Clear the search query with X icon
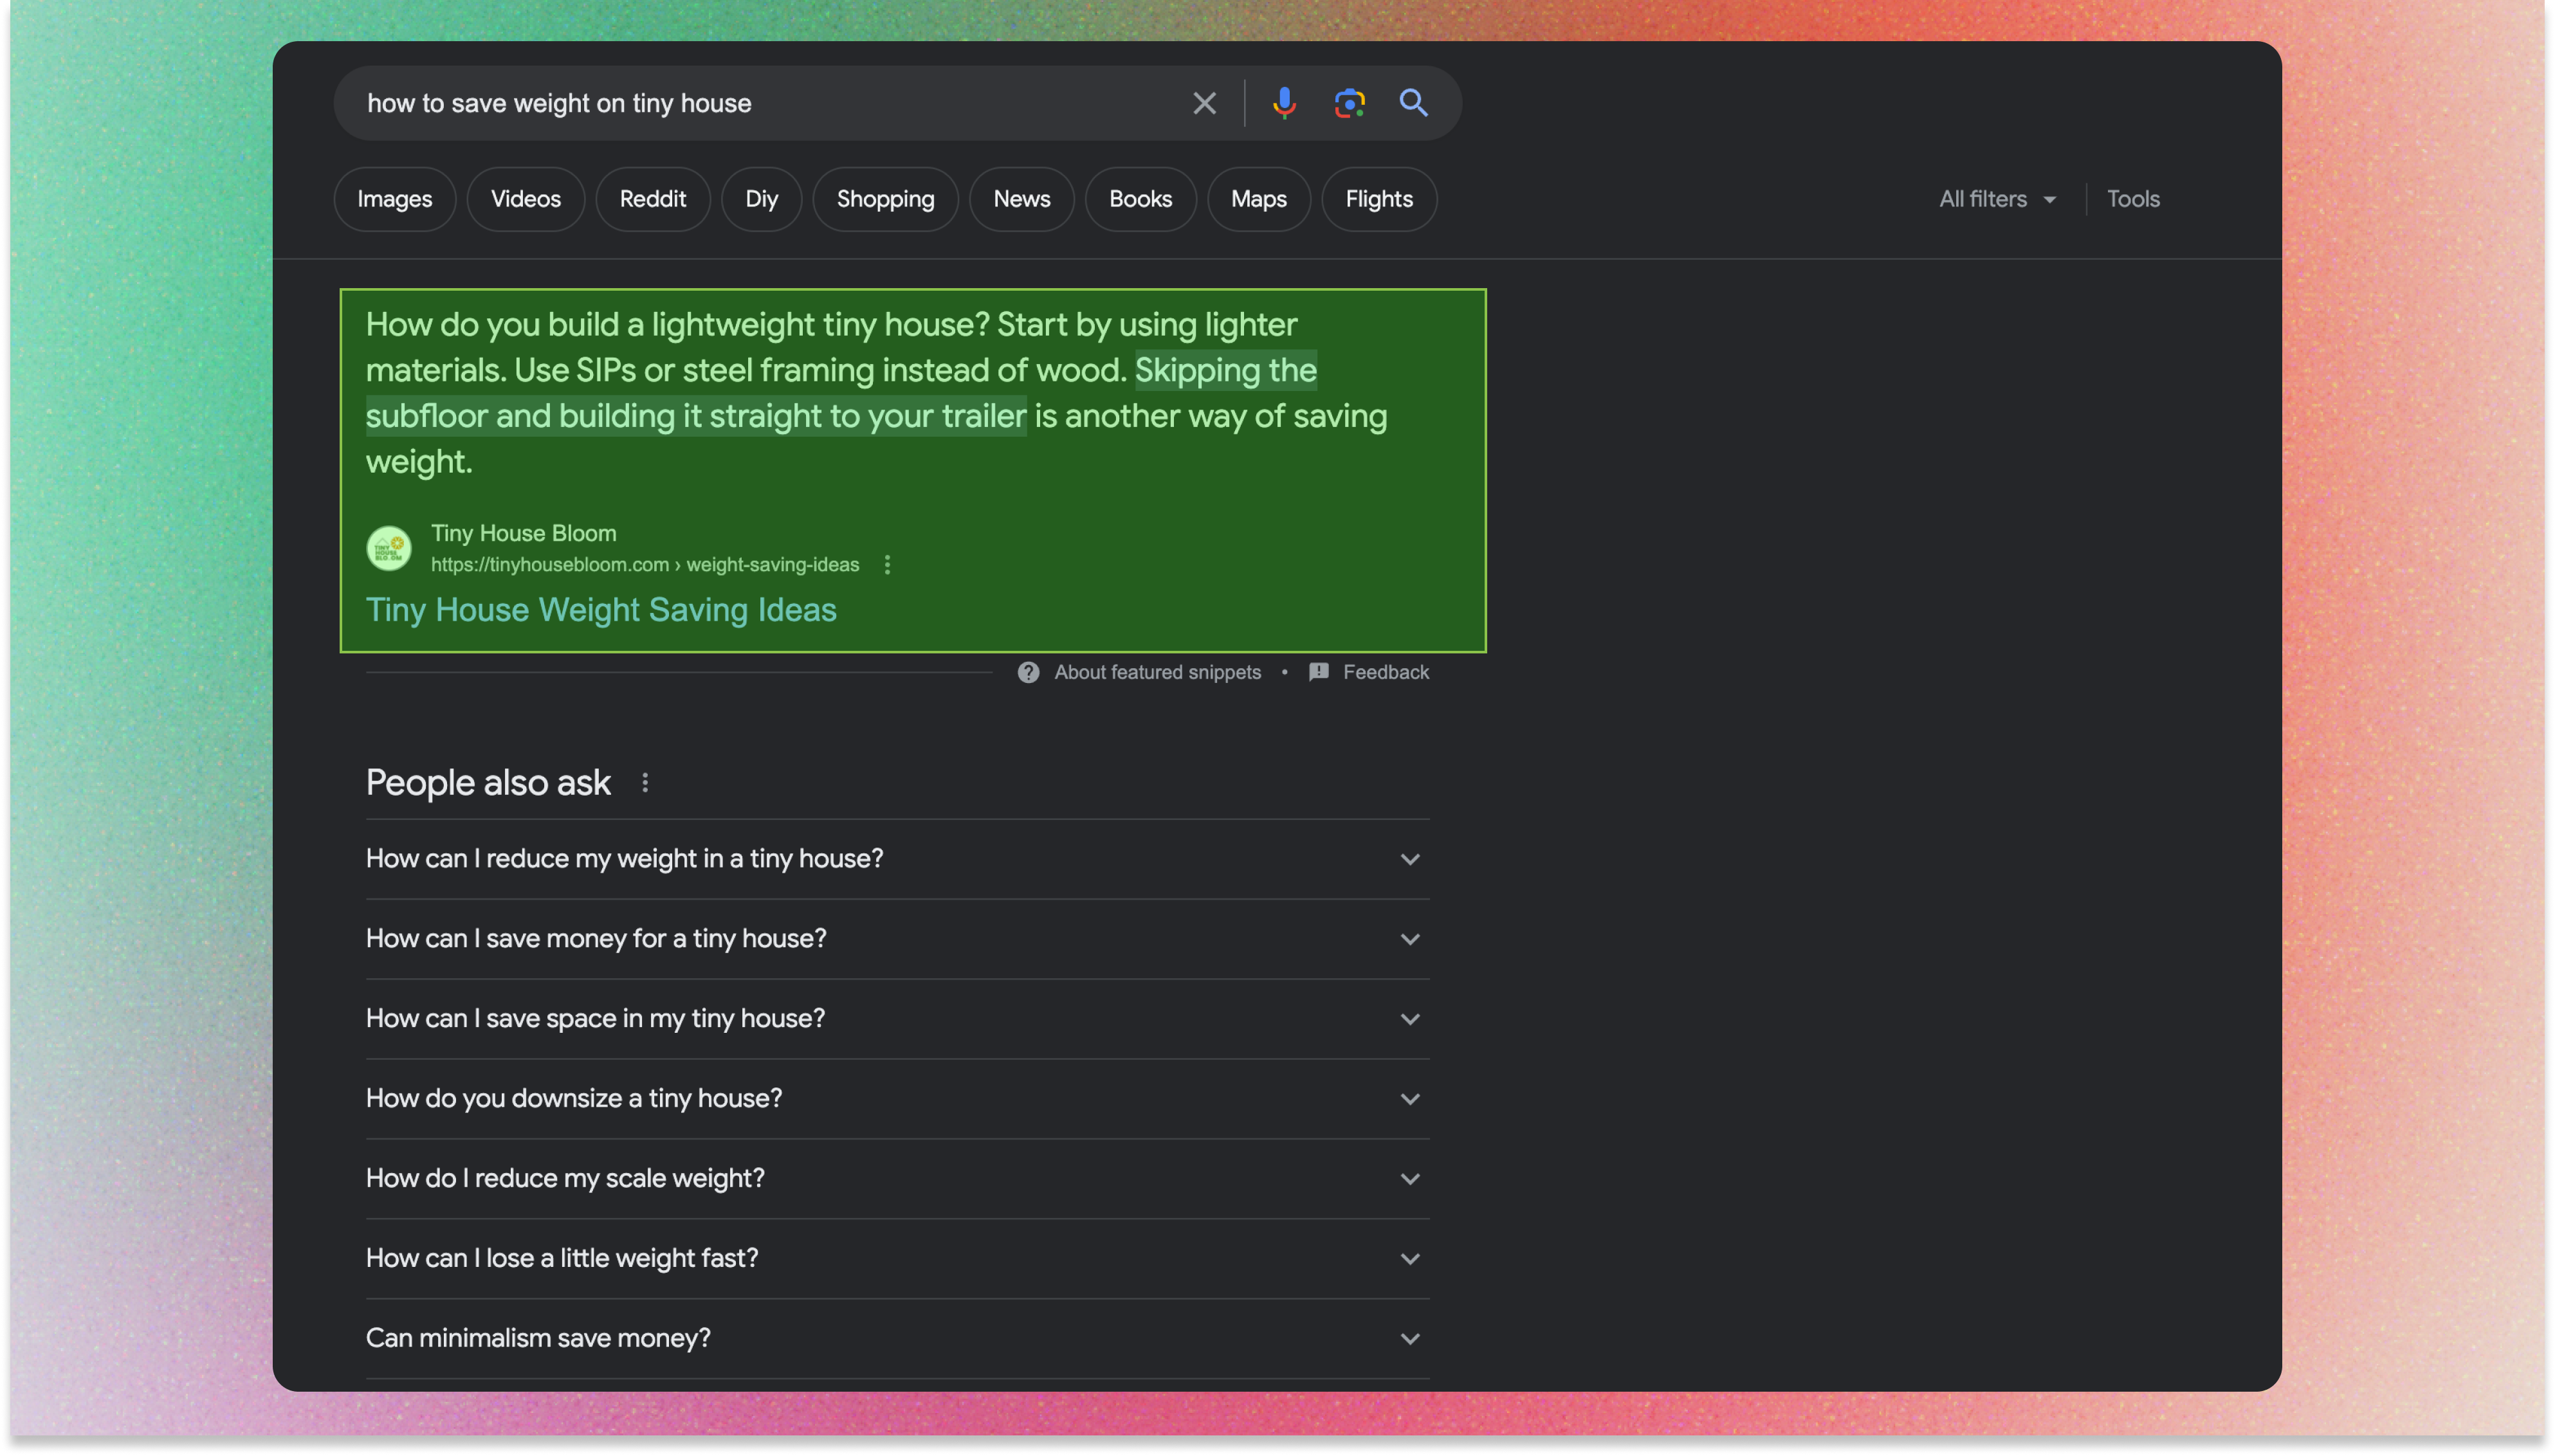The height and width of the screenshot is (1456, 2555). (1204, 103)
